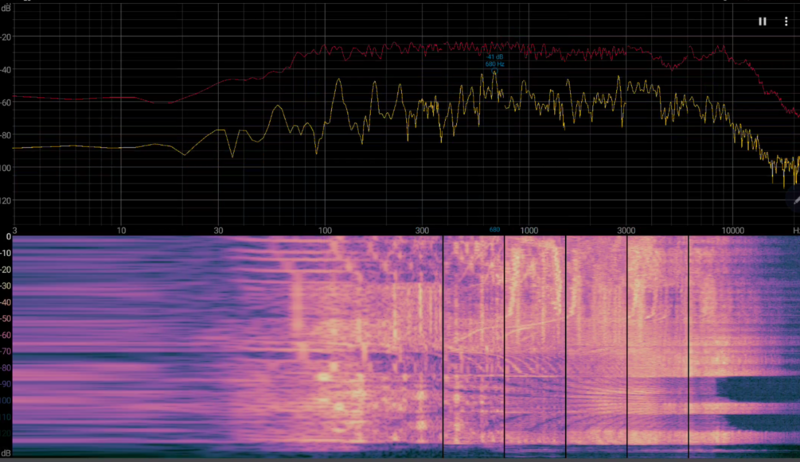Click the -40 dB label on spectrum axis
This screenshot has height=462, width=800.
7,70
